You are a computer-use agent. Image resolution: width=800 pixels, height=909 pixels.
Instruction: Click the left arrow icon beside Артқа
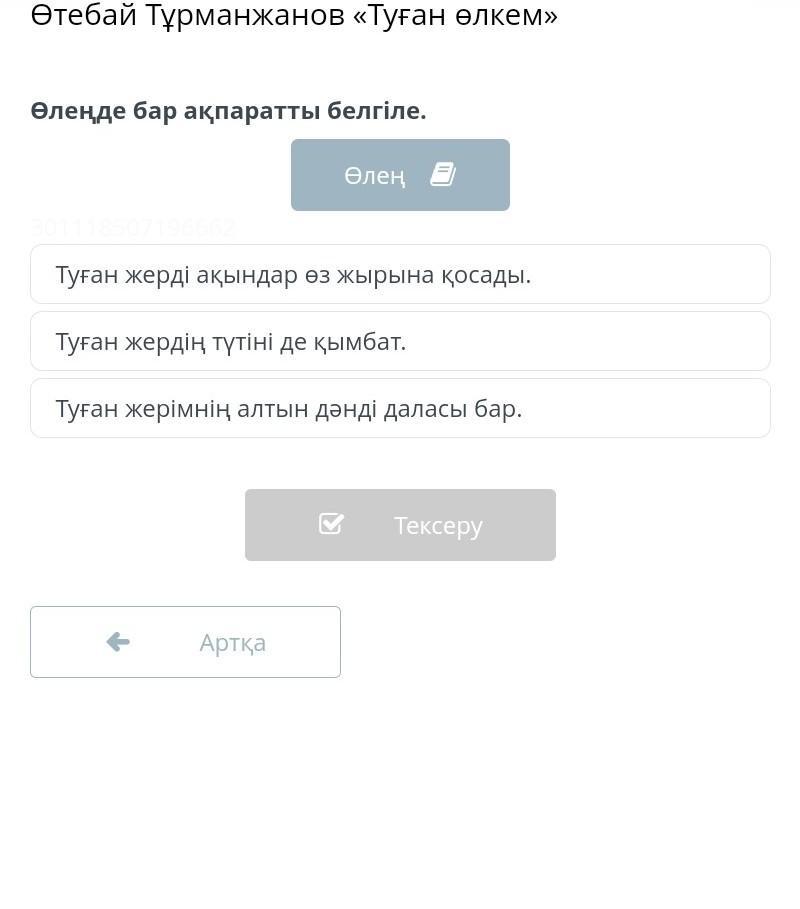pyautogui.click(x=118, y=642)
